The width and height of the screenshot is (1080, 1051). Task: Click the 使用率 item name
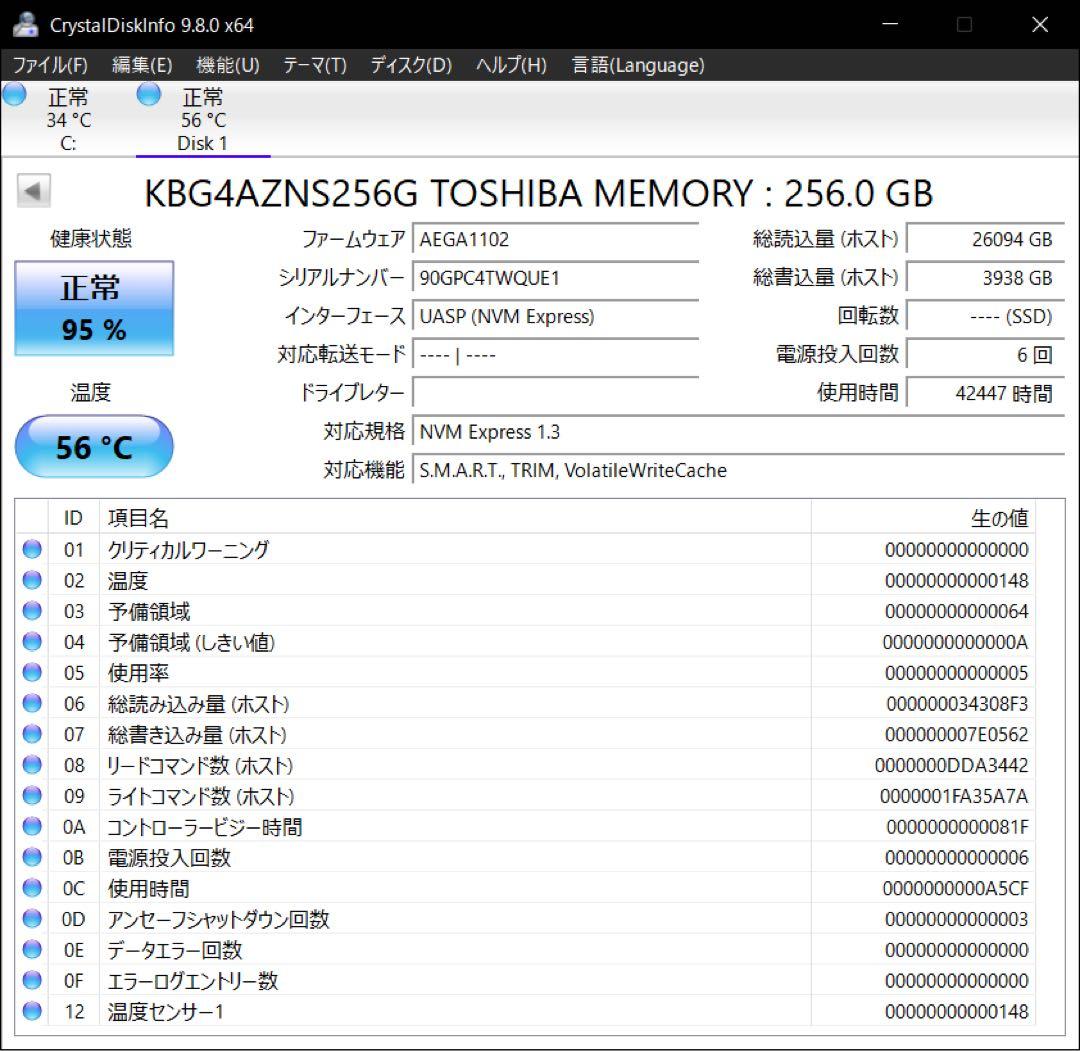(x=138, y=672)
